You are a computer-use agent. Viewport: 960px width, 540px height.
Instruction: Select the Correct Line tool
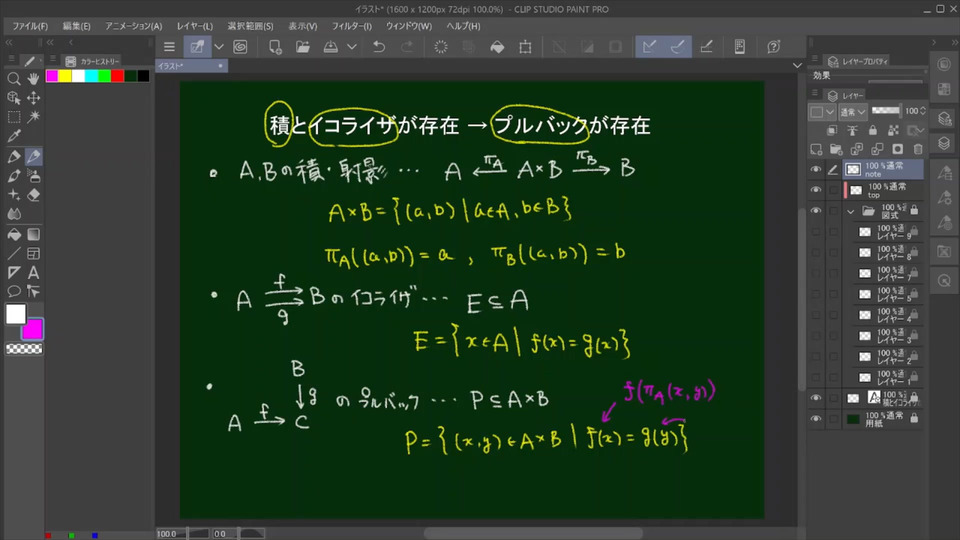click(x=34, y=291)
